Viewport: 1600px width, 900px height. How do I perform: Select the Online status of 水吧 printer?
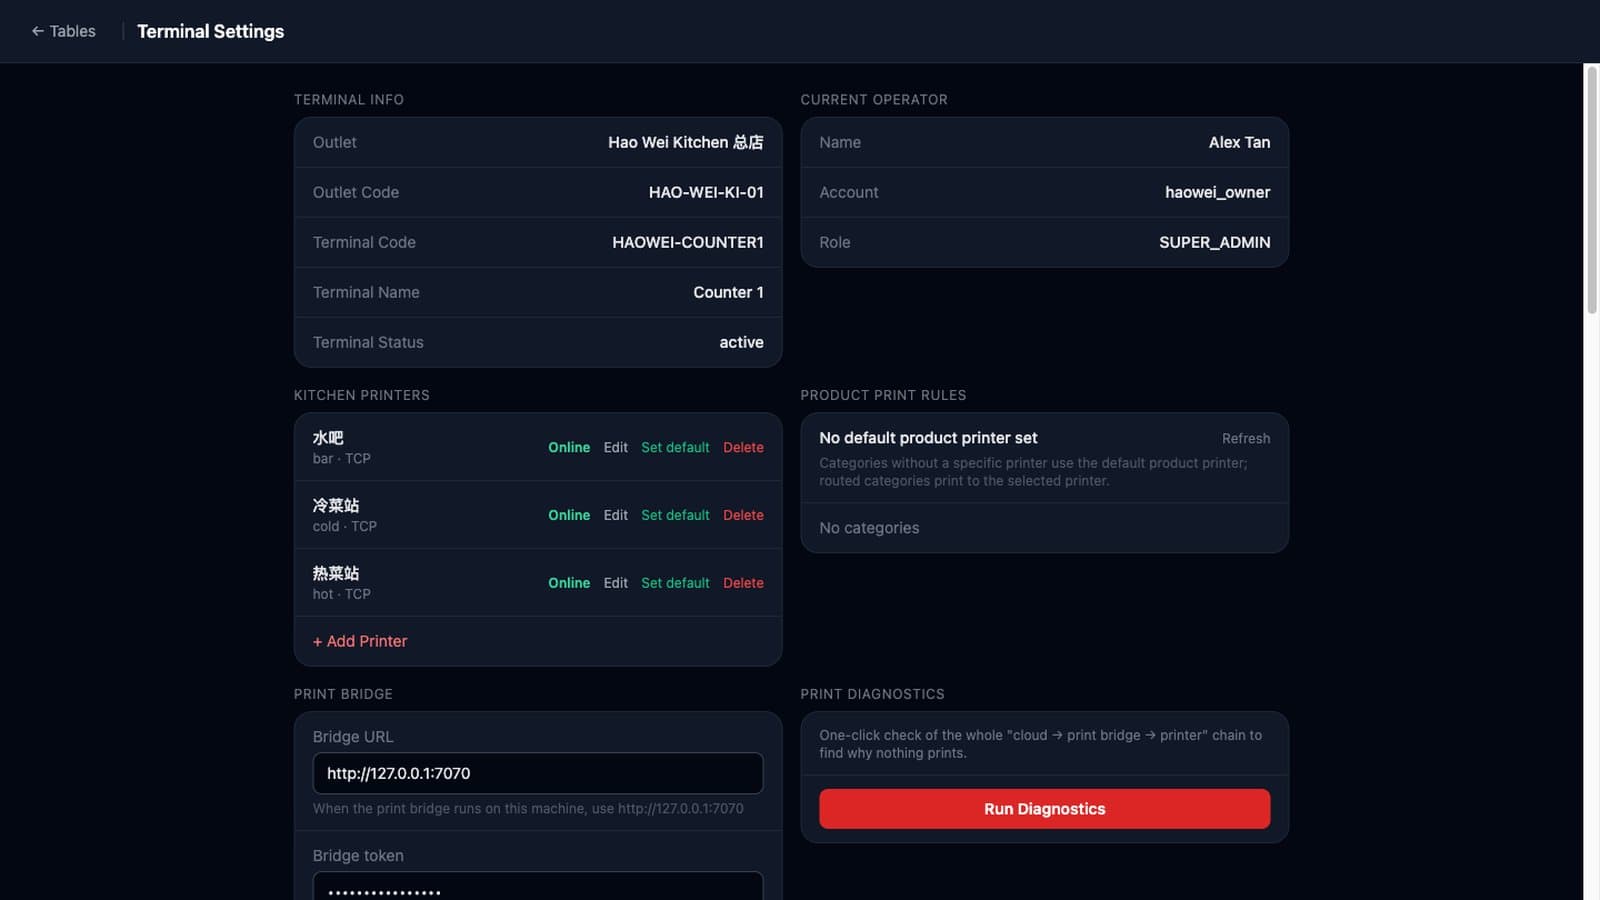[x=569, y=447]
